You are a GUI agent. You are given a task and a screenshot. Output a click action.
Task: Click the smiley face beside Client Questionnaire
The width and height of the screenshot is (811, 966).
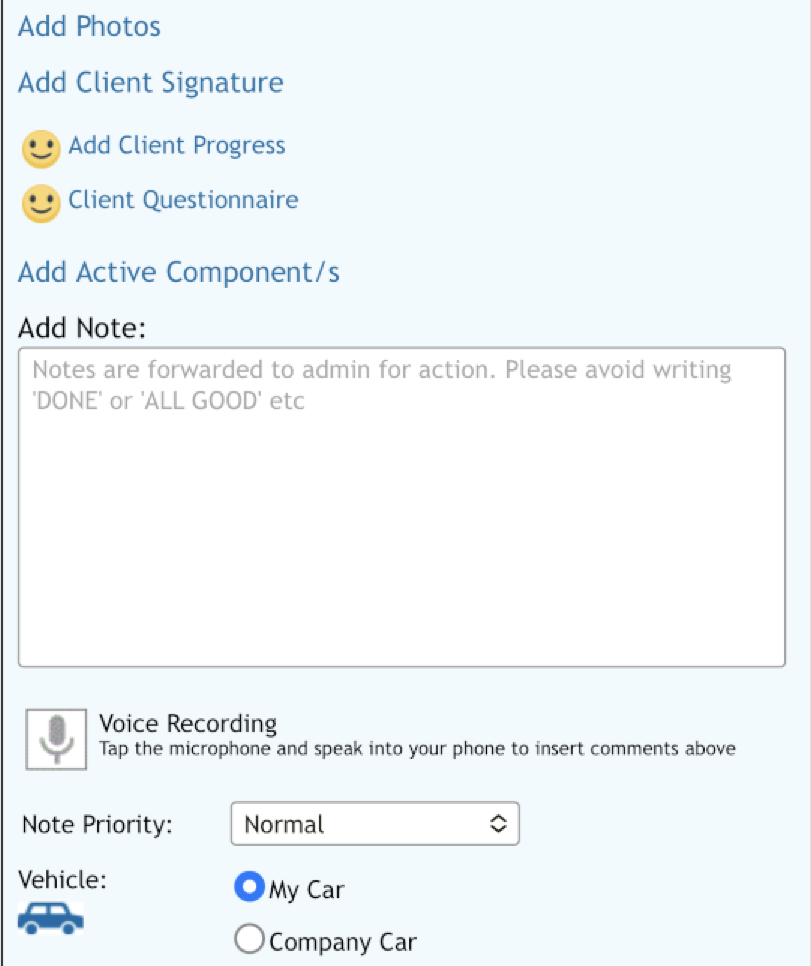tap(41, 203)
